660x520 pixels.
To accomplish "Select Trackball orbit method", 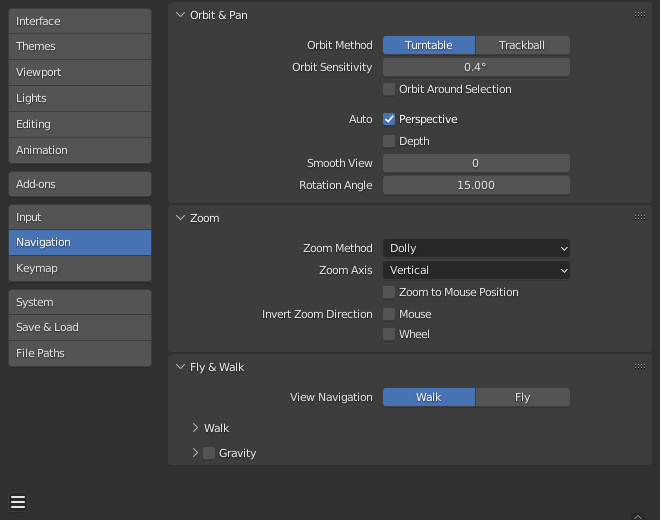I will (x=522, y=45).
